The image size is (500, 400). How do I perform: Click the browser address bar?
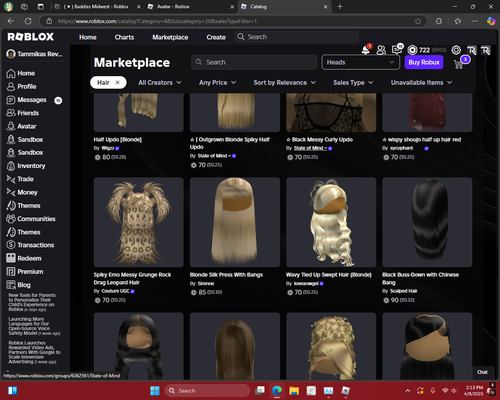(233, 21)
